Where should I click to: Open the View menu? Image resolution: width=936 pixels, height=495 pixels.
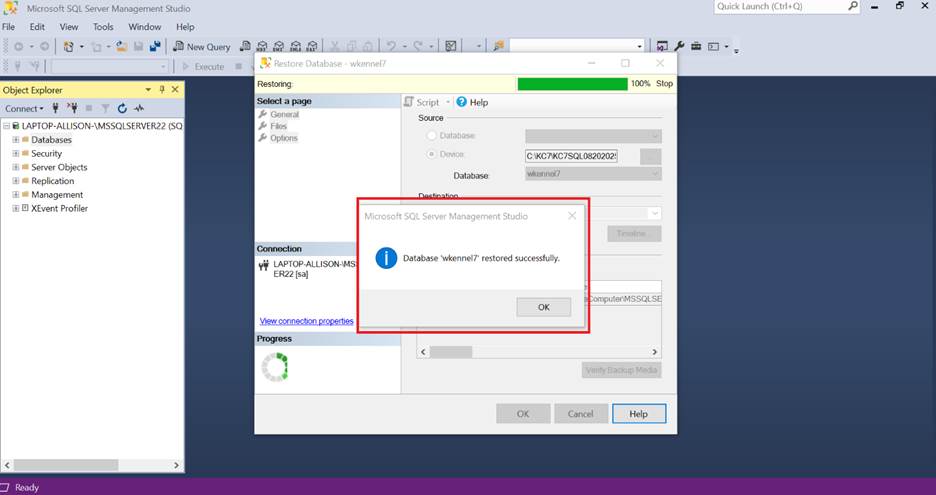(x=69, y=27)
